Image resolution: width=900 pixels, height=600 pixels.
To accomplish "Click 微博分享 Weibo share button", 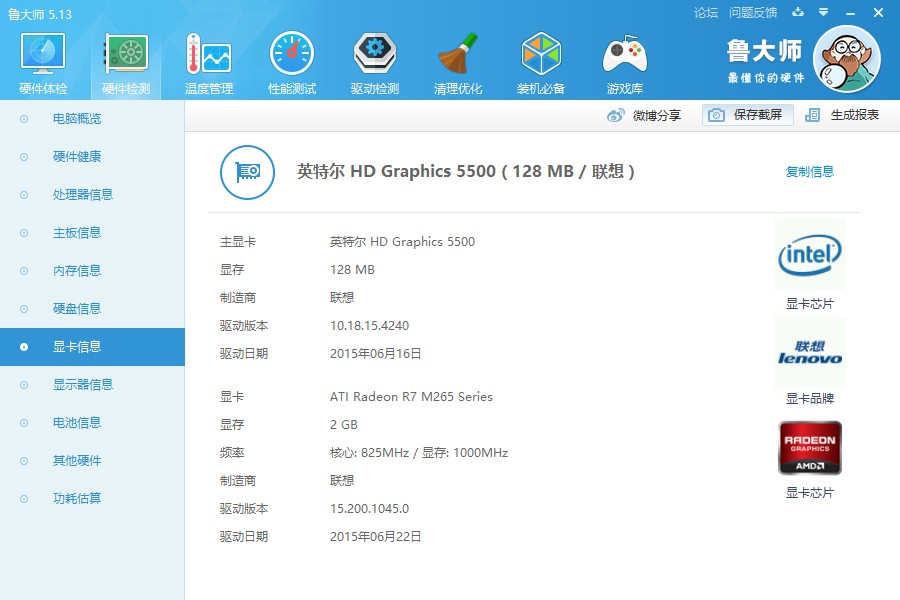I will click(645, 115).
